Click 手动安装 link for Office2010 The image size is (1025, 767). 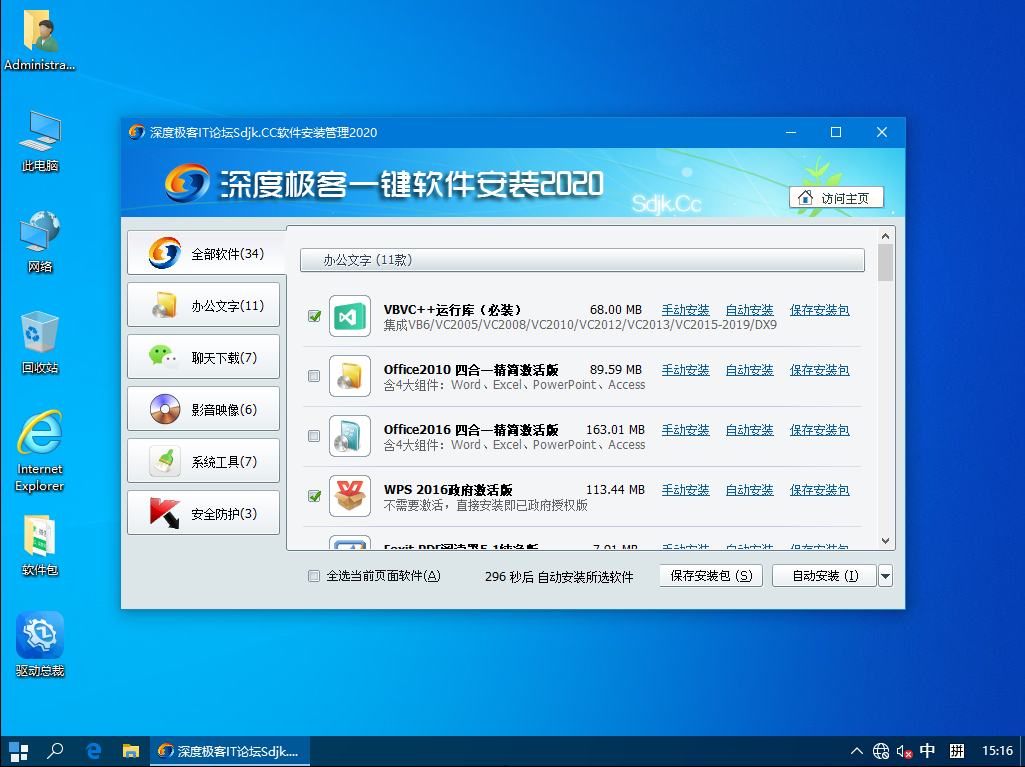pyautogui.click(x=685, y=370)
